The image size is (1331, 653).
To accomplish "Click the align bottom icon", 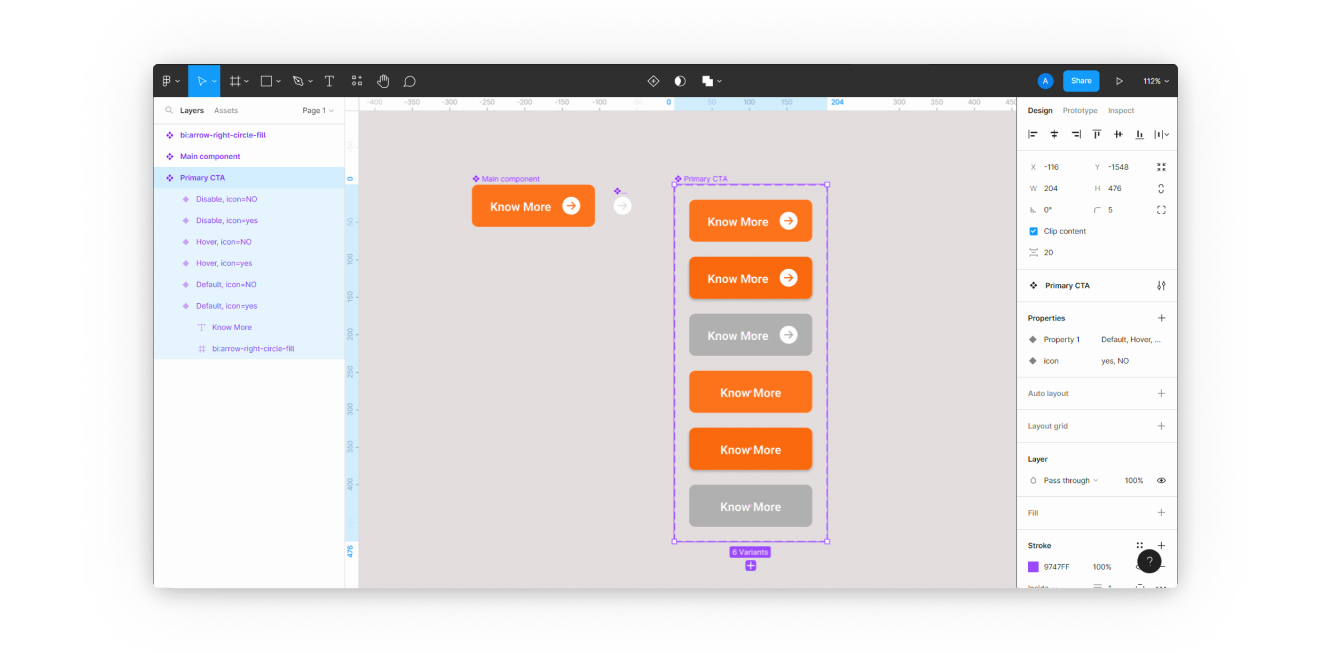I will 1139,134.
